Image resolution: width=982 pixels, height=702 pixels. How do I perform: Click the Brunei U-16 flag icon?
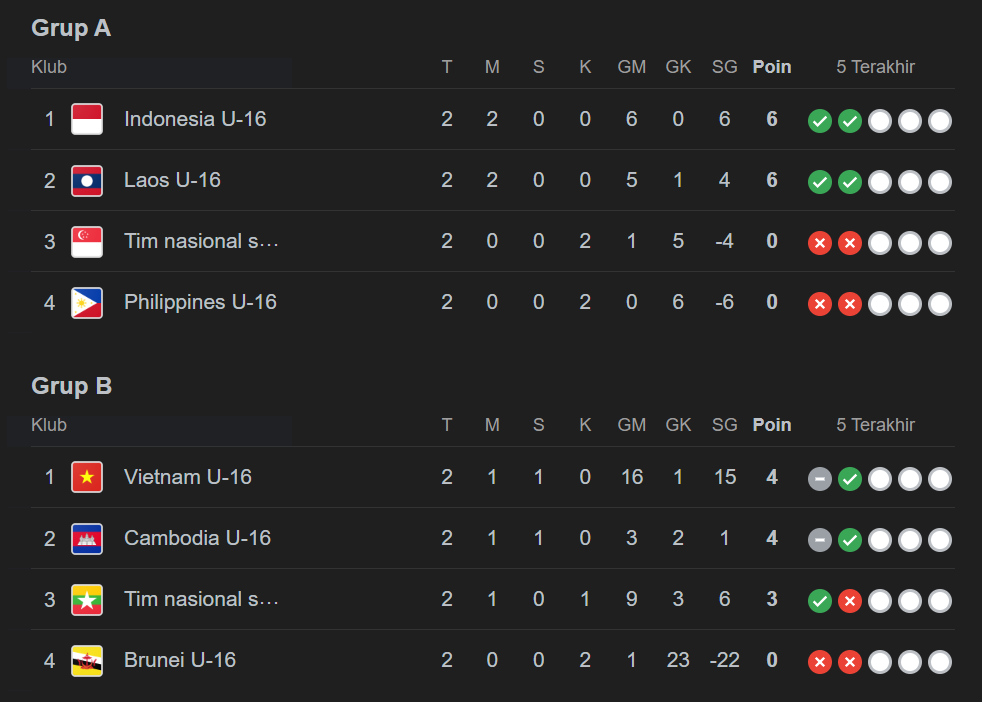pyautogui.click(x=87, y=661)
